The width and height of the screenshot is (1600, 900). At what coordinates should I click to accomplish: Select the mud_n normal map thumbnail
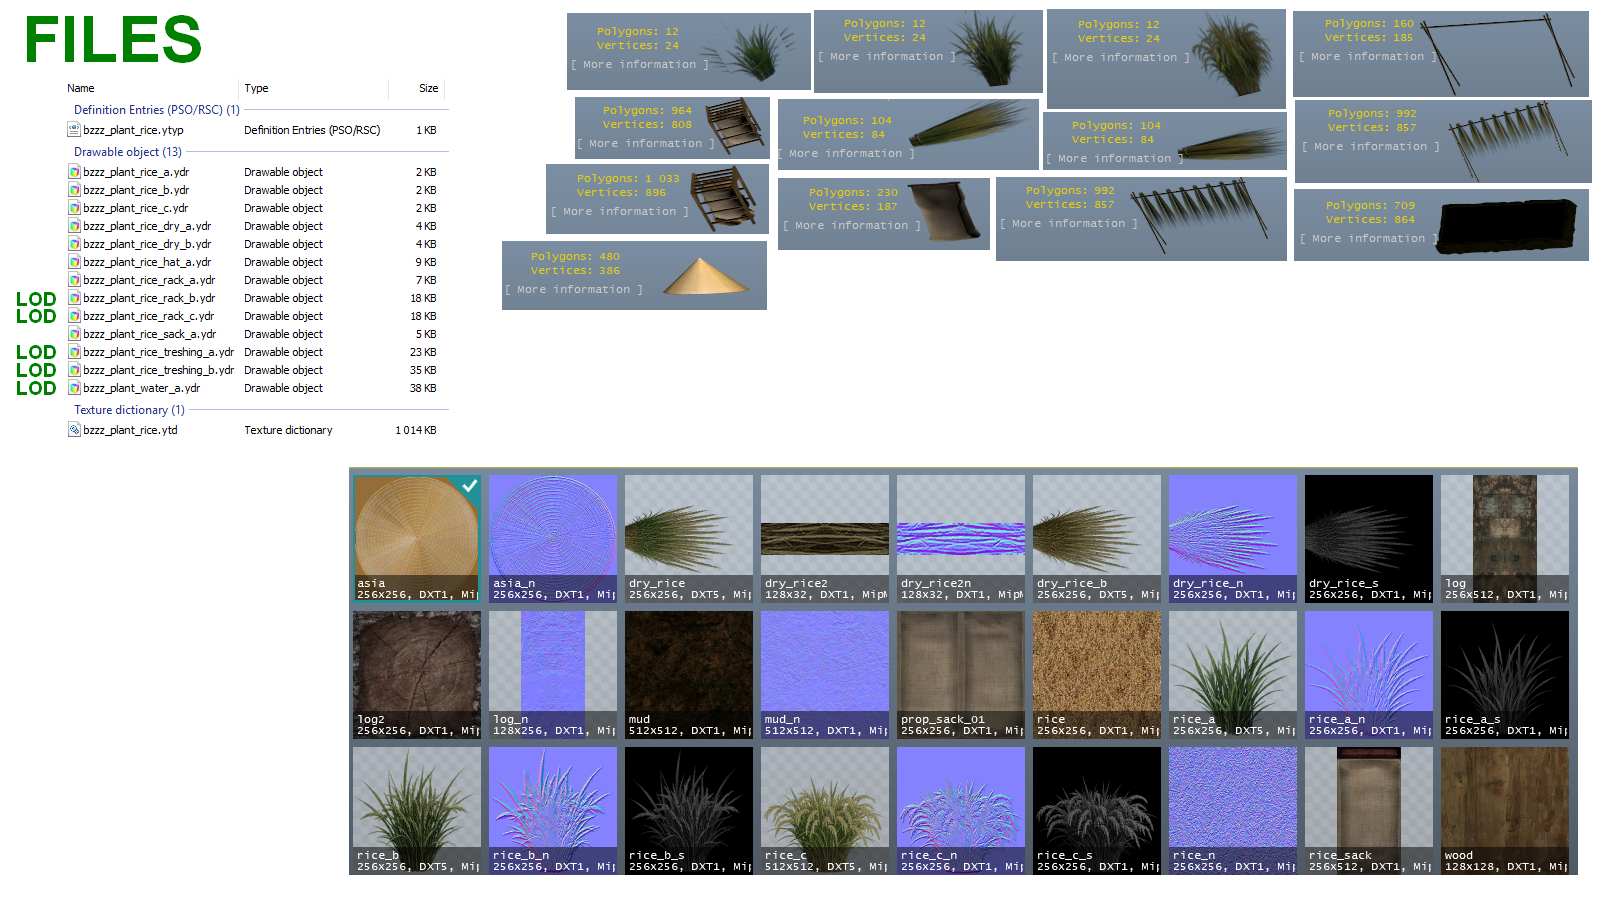(825, 675)
